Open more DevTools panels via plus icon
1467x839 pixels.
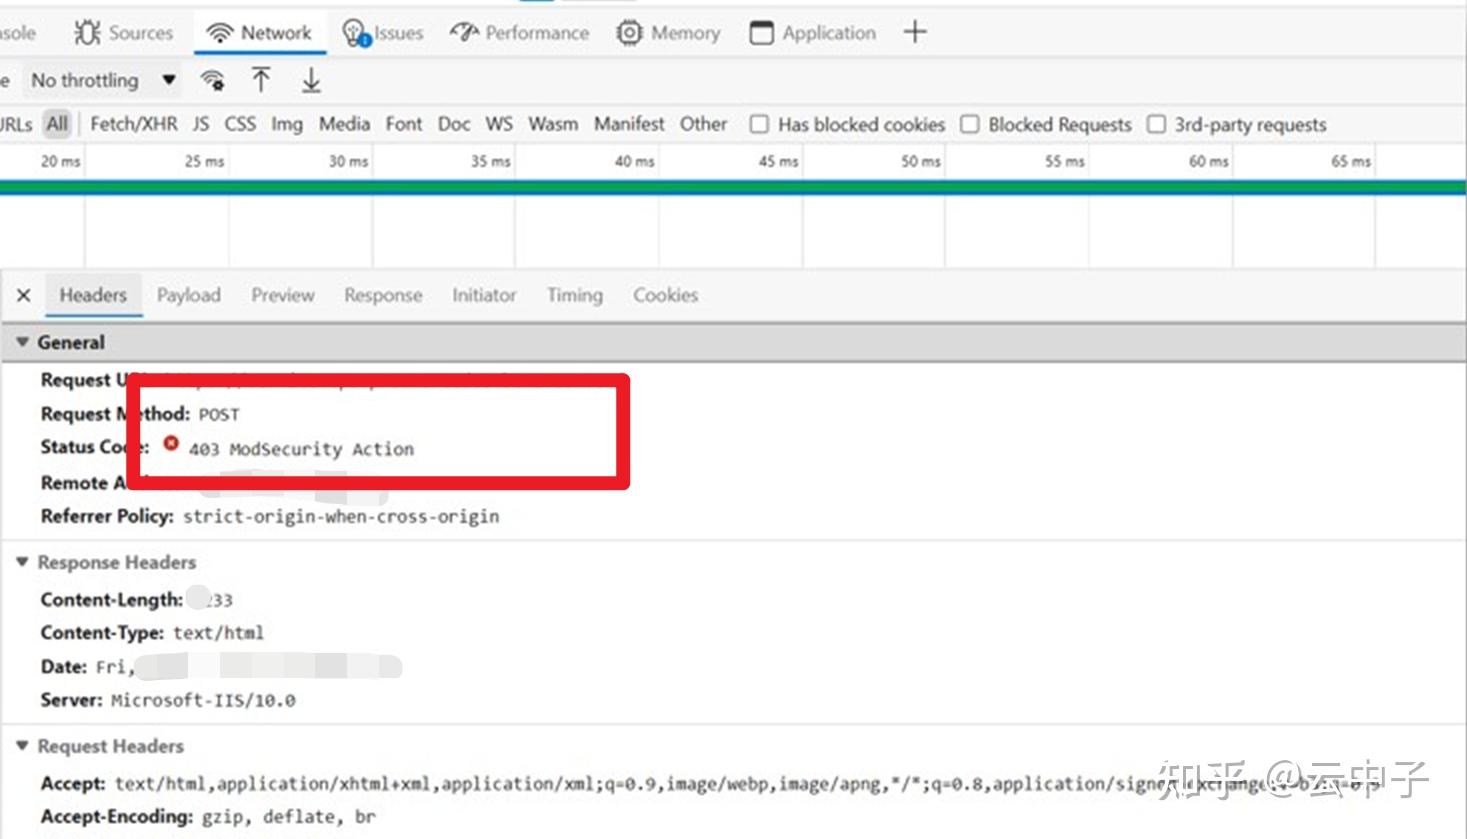pos(915,32)
